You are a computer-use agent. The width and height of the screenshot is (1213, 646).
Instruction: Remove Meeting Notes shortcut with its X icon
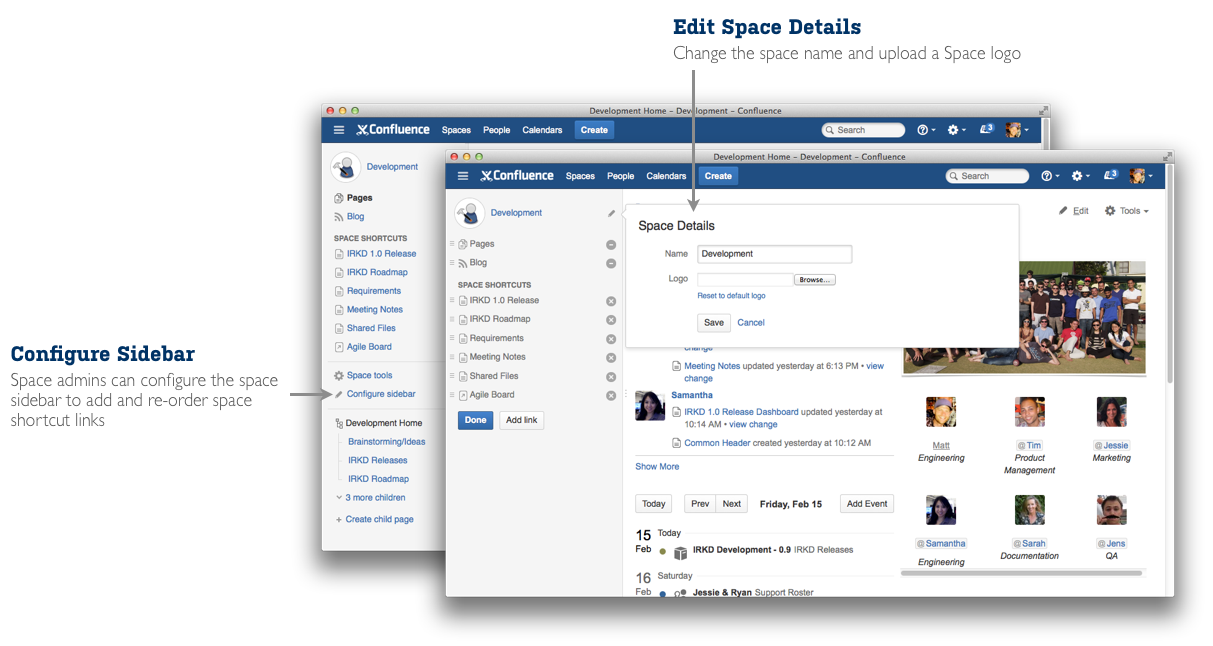click(611, 358)
